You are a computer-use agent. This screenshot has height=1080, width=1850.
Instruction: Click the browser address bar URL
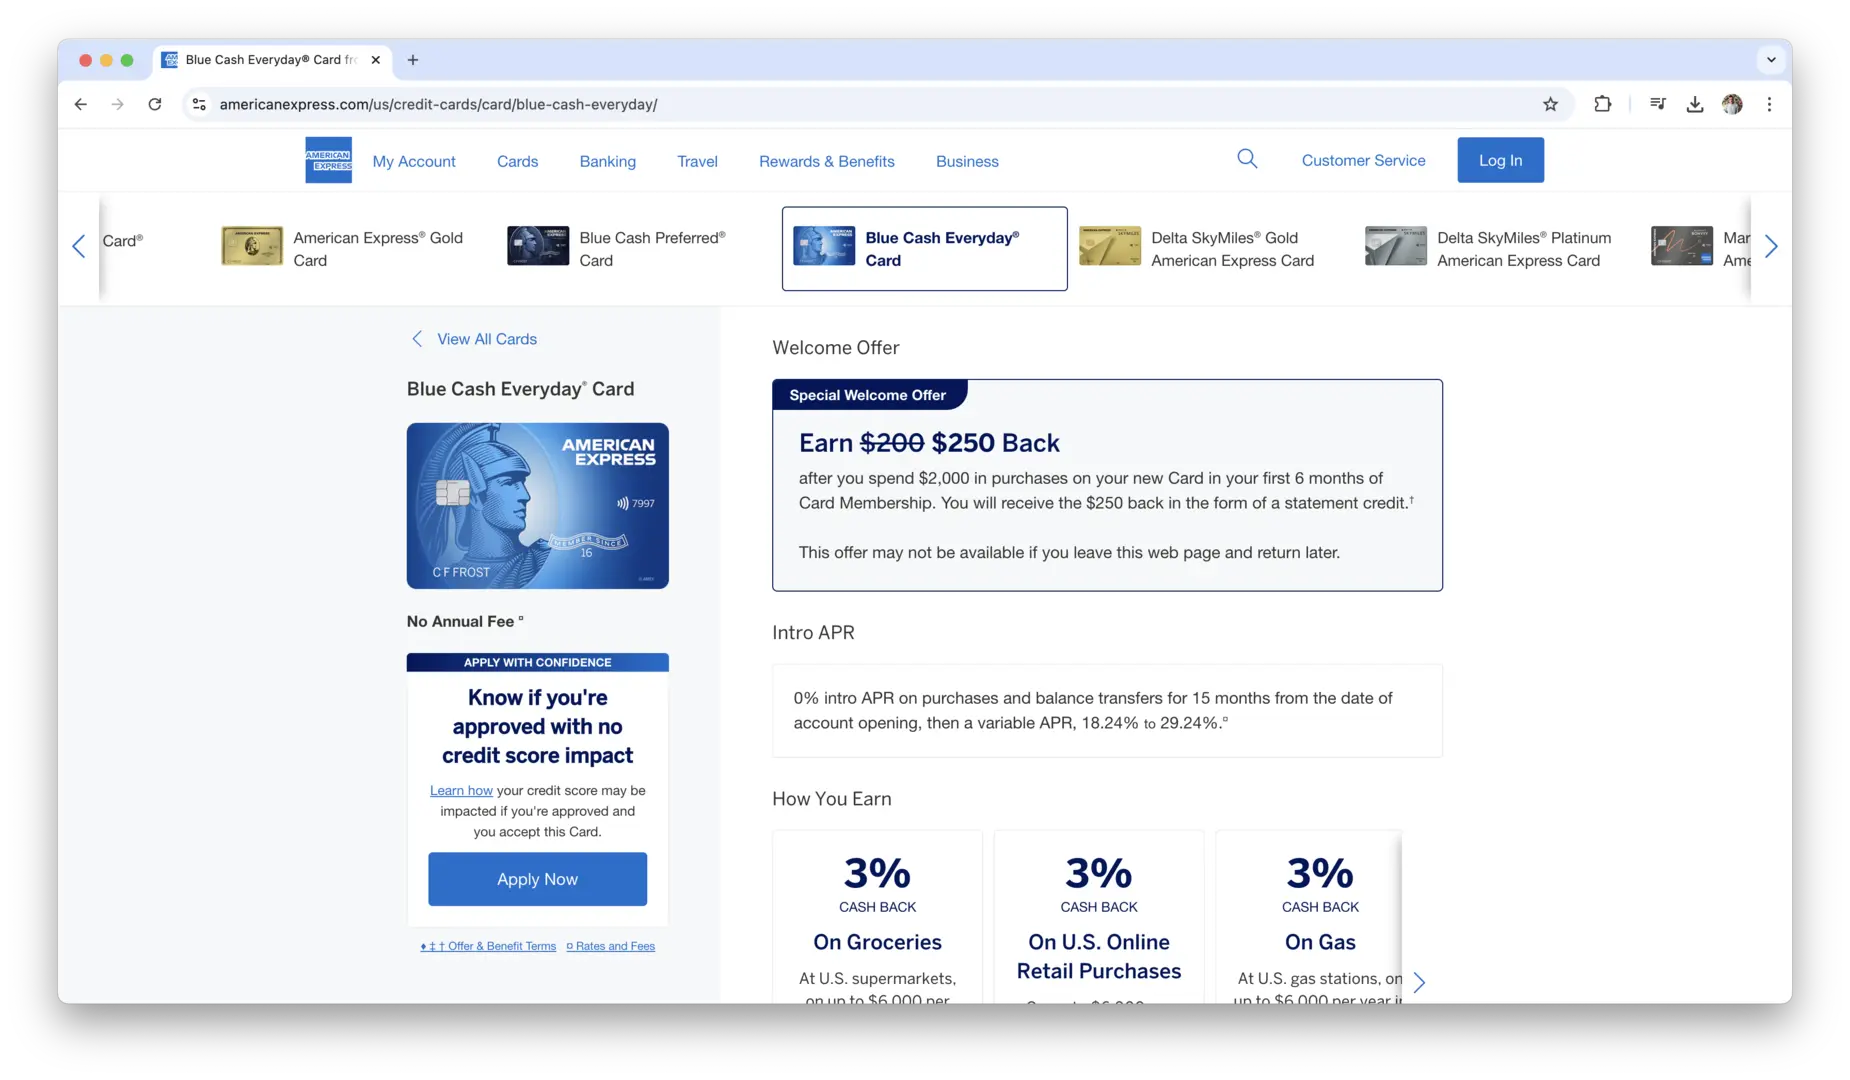tap(438, 104)
